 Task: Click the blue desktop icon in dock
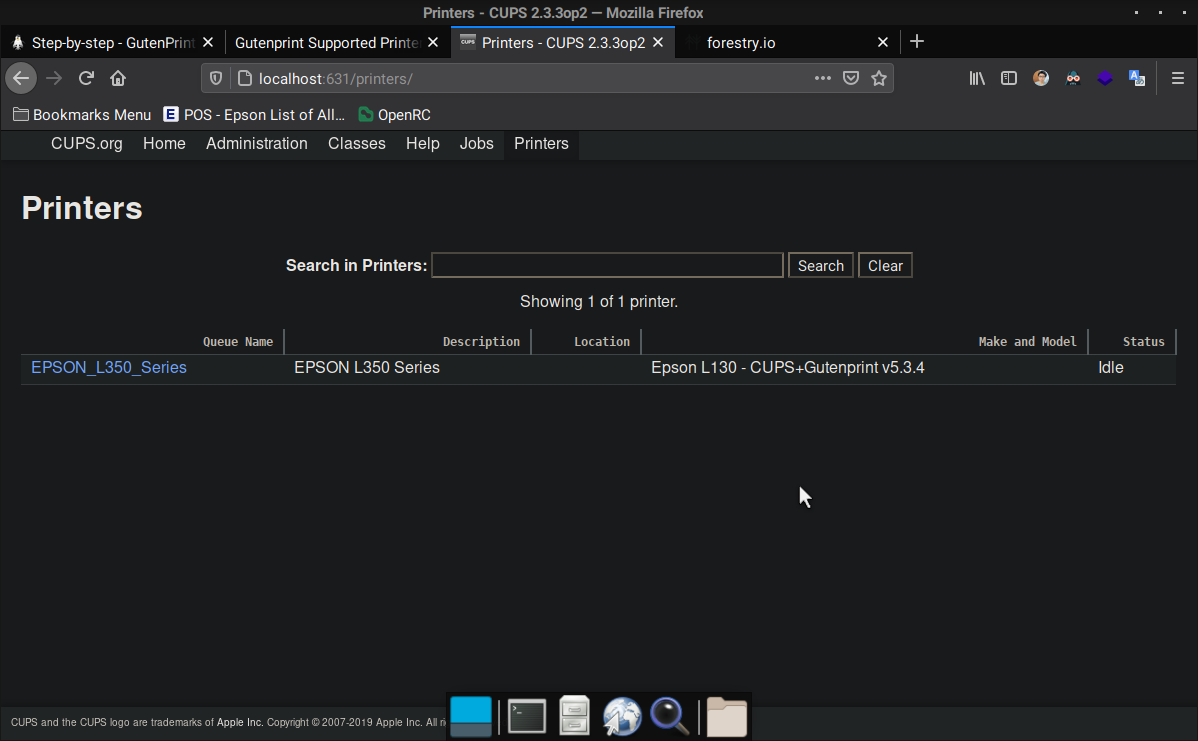point(471,717)
